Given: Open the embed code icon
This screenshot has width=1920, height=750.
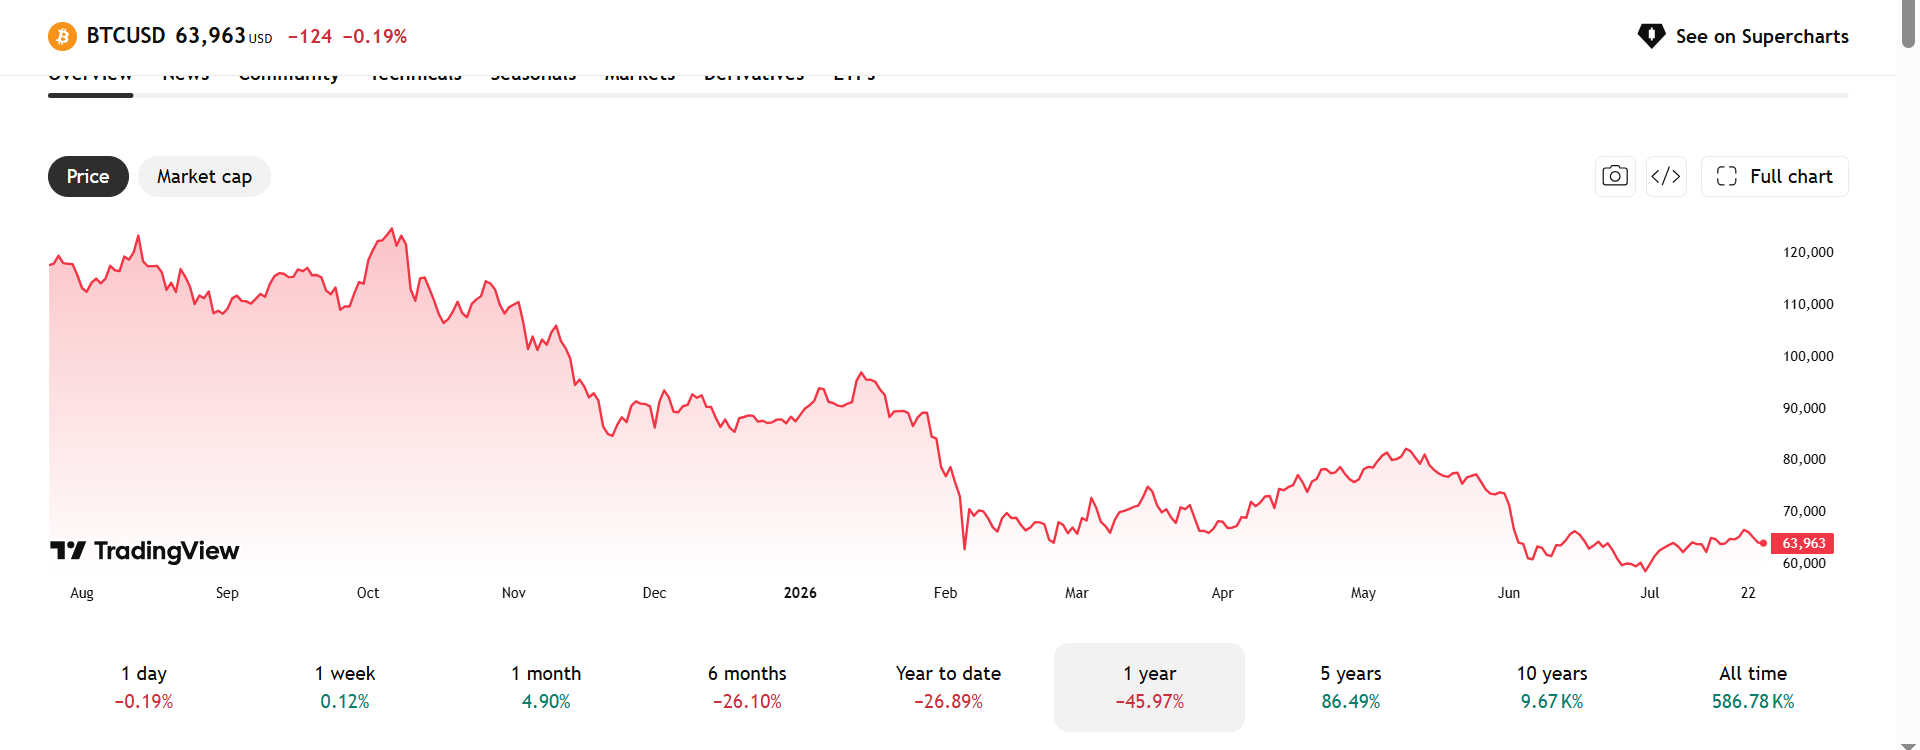Looking at the screenshot, I should 1666,176.
